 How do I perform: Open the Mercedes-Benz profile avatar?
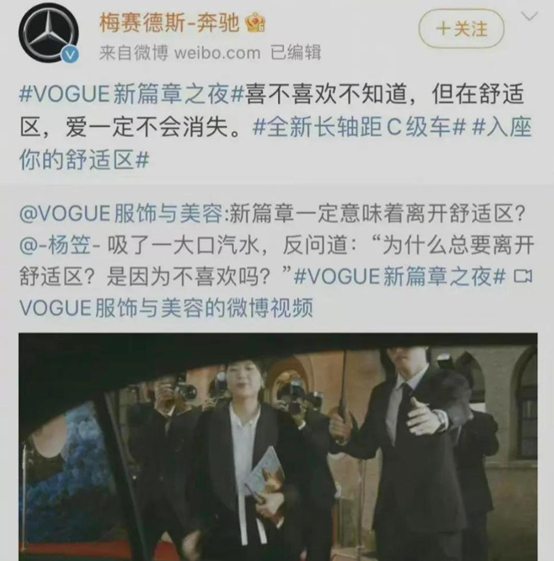[49, 33]
